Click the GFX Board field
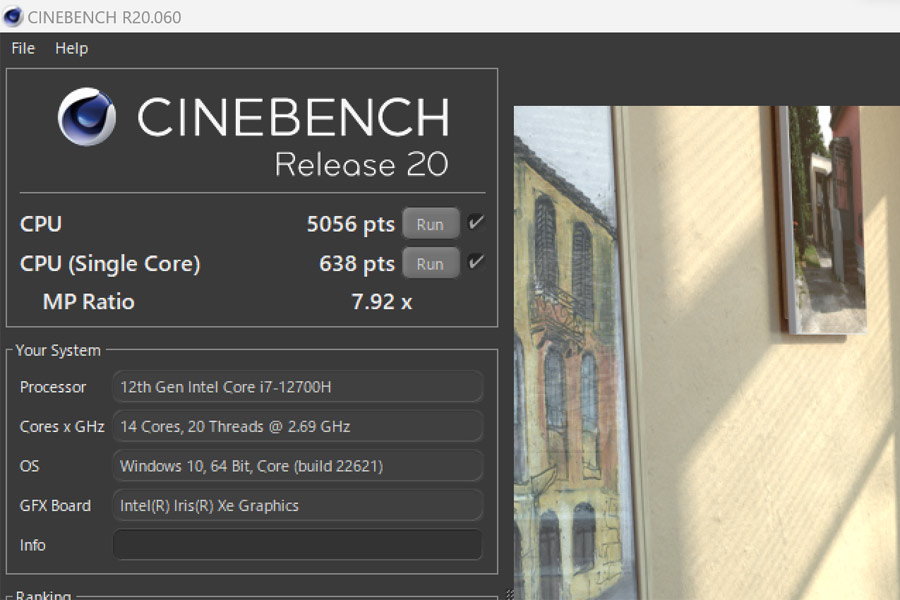This screenshot has height=600, width=900. tap(297, 506)
